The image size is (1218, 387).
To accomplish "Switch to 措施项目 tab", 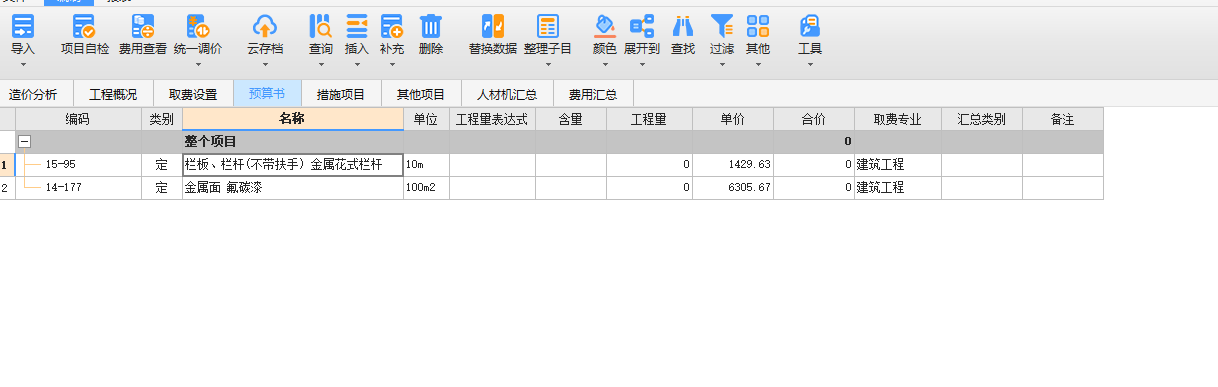I will 341,95.
